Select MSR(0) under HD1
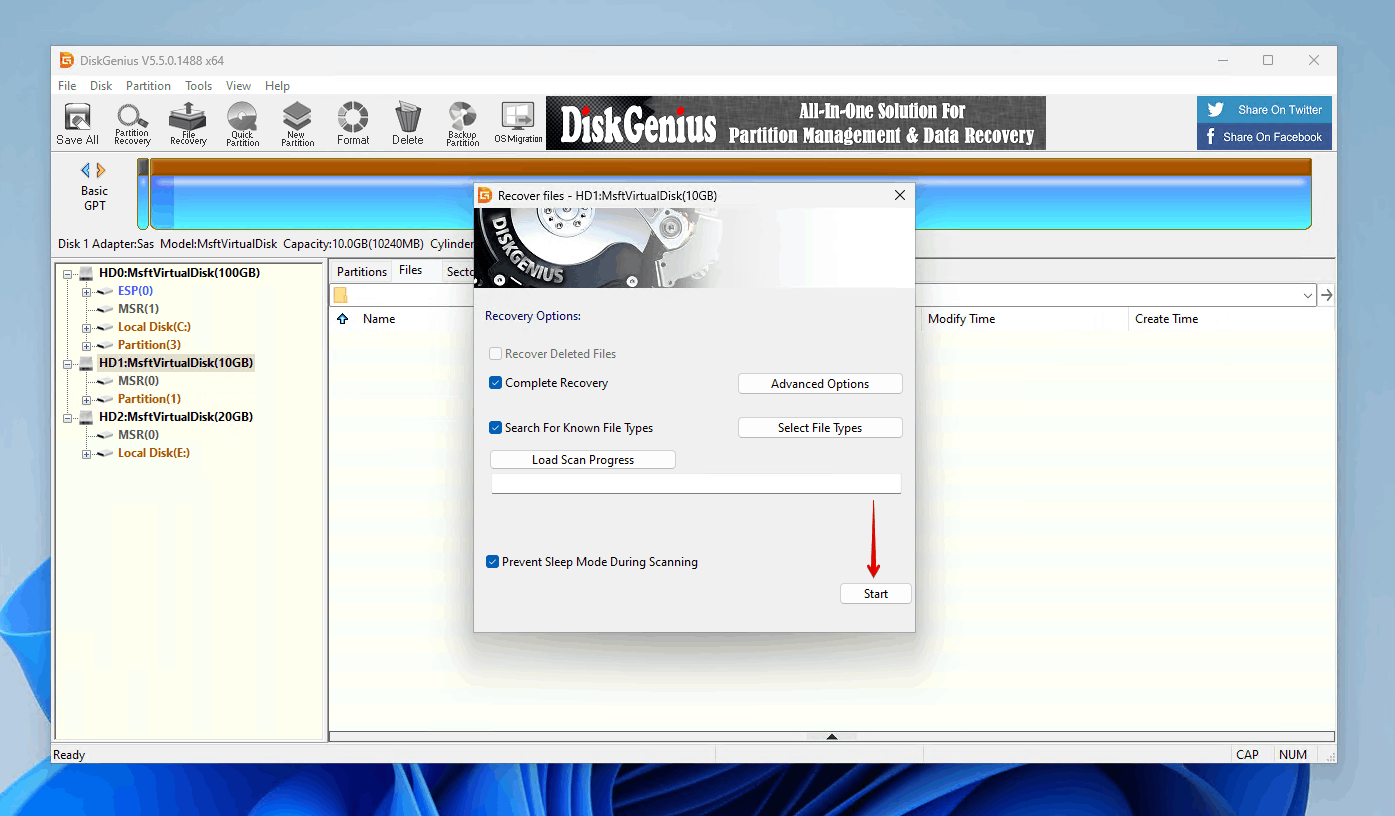 (x=138, y=381)
